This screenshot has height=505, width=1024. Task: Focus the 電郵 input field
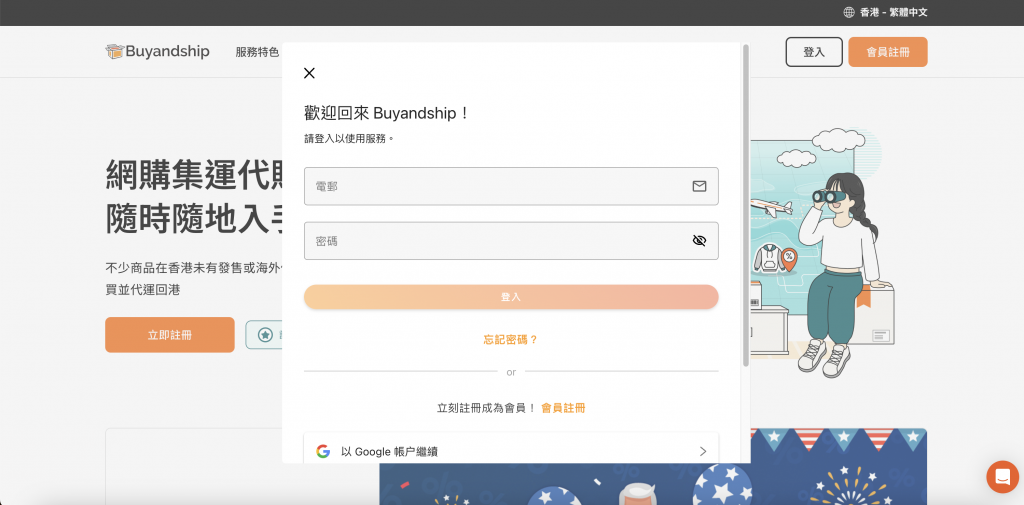pos(495,186)
